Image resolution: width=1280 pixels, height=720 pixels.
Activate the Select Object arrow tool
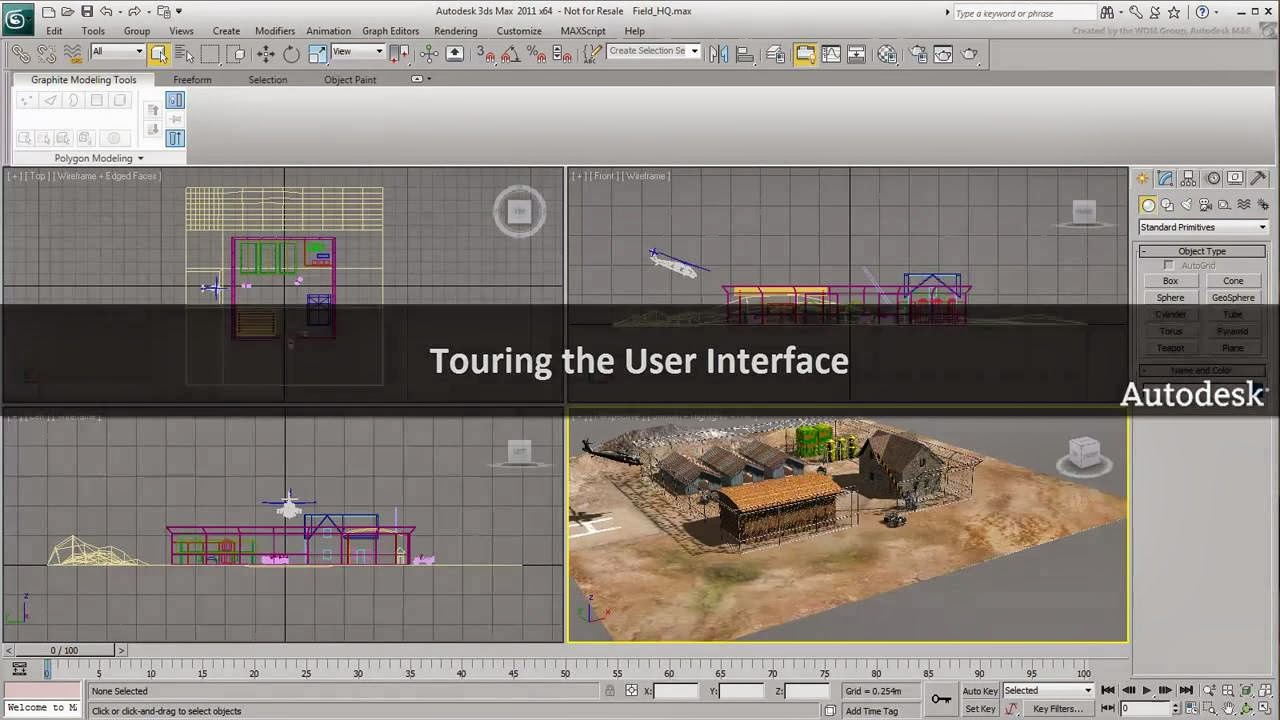160,53
